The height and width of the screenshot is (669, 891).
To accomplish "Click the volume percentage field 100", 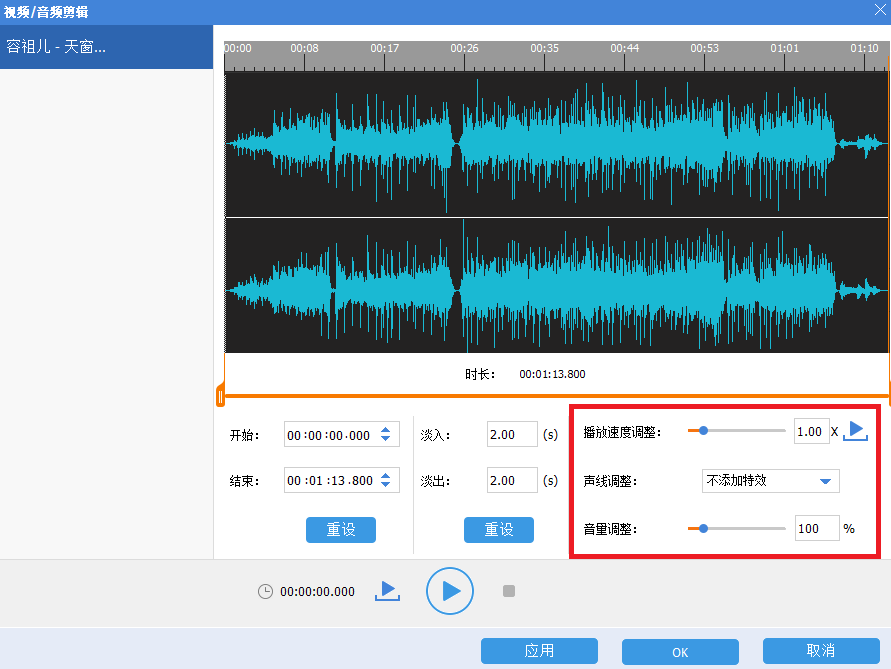I will tap(817, 529).
